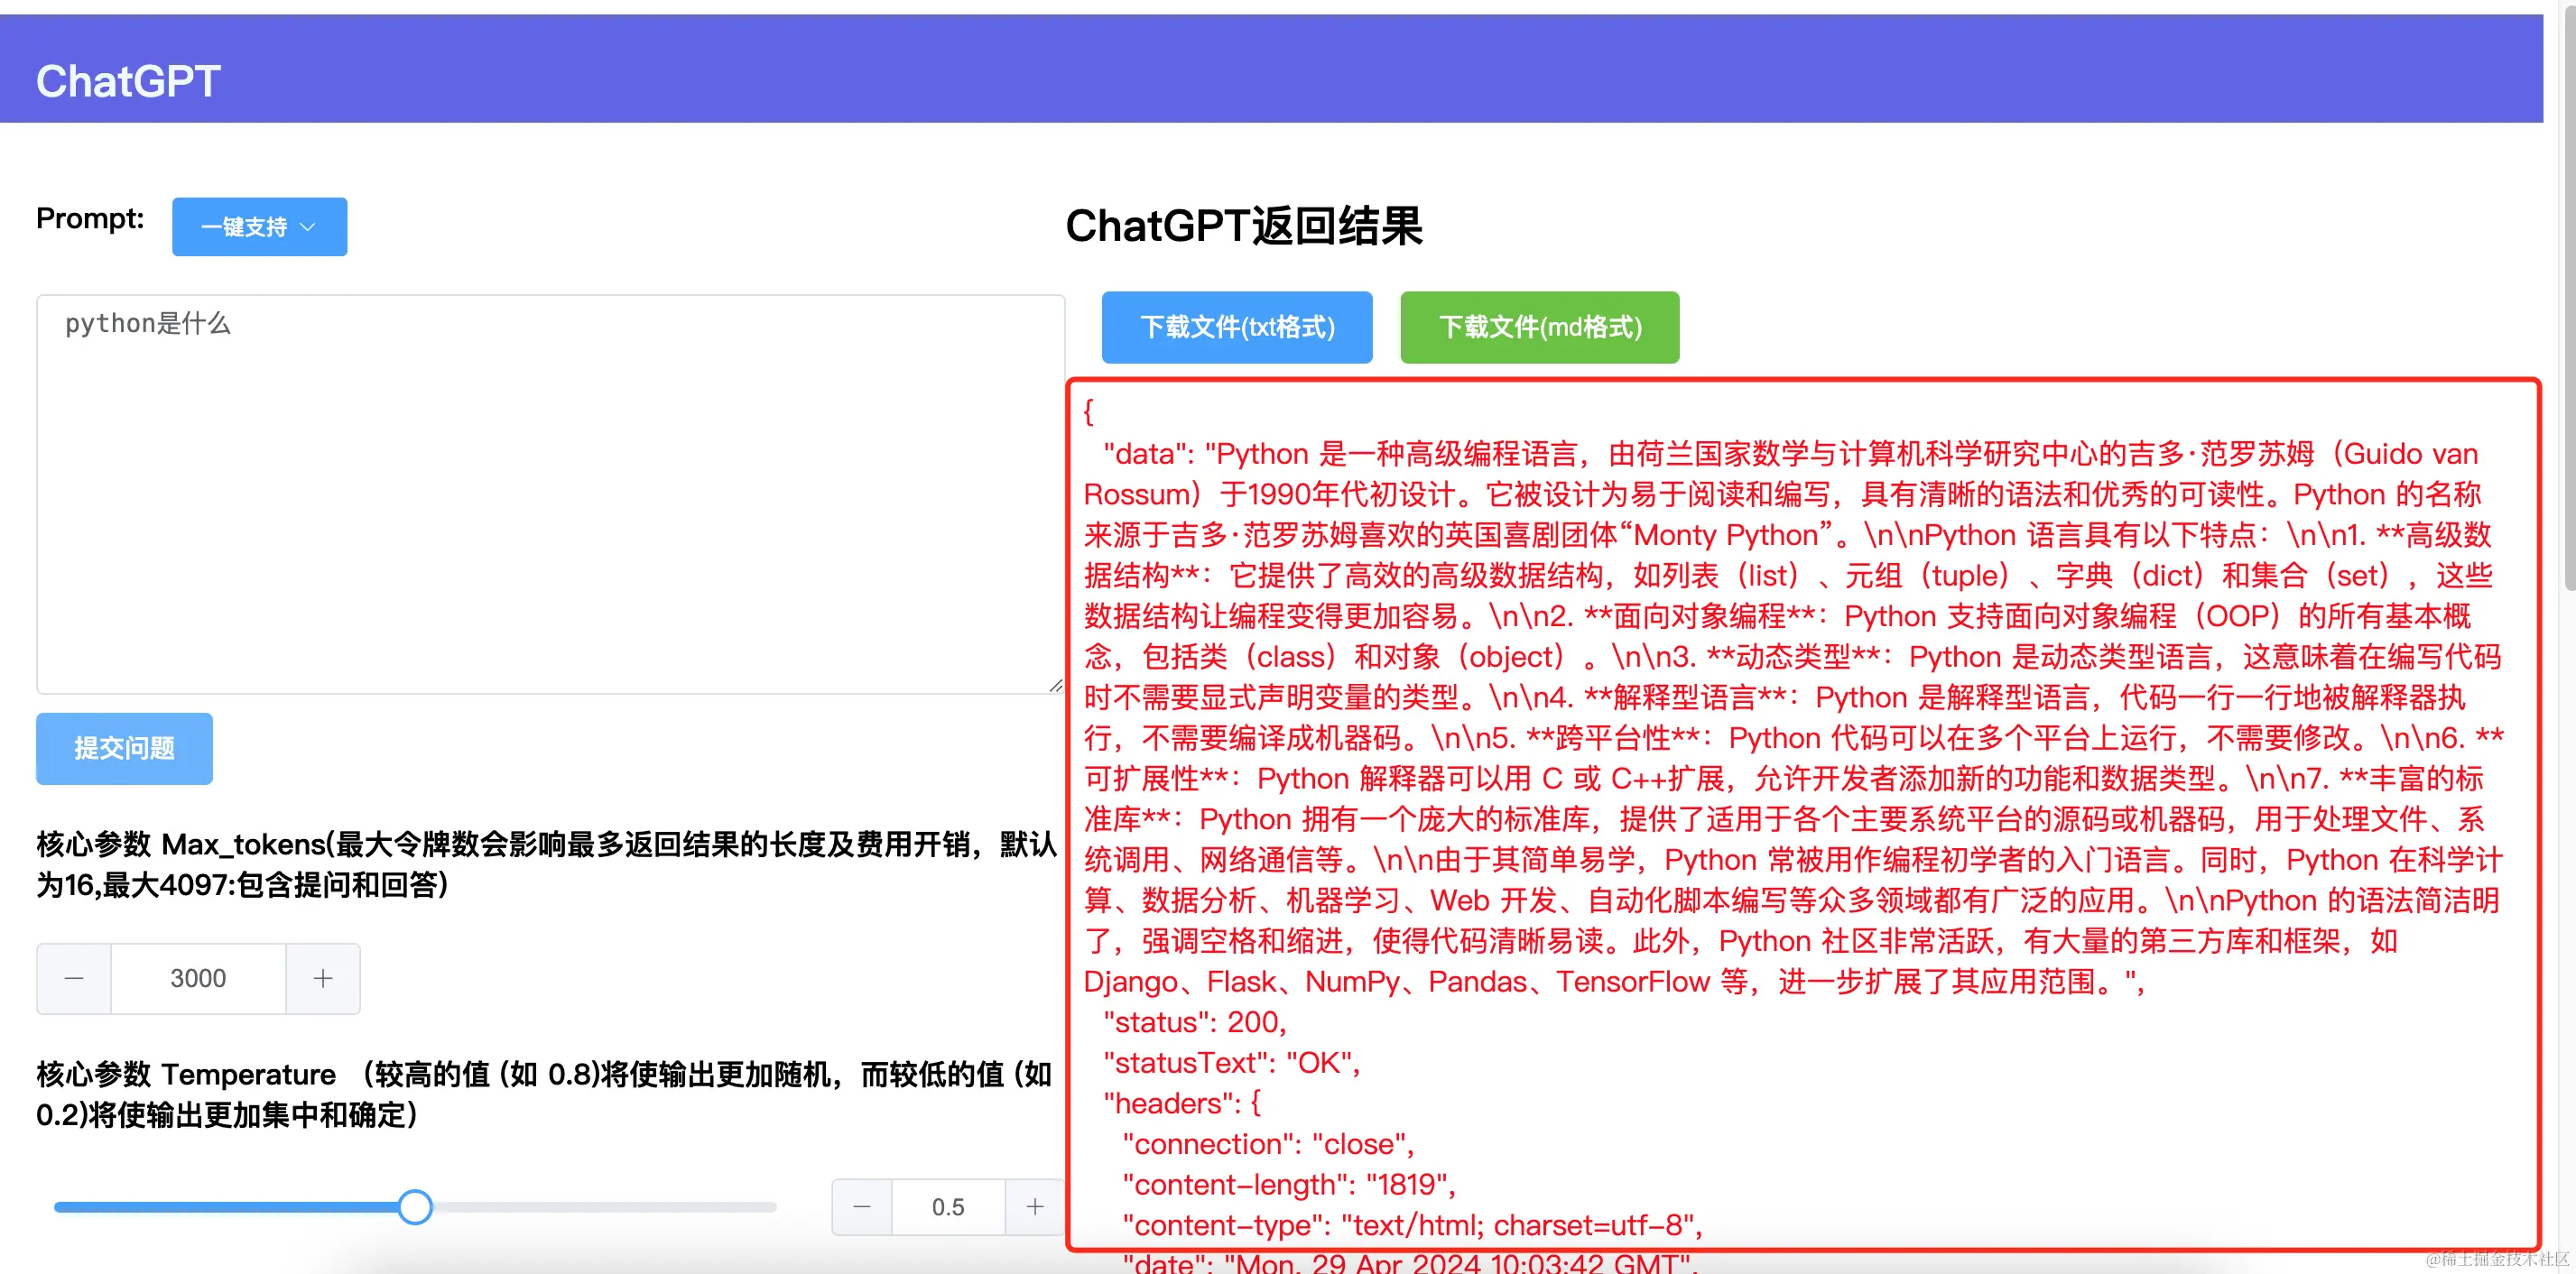Decrease Max_tokens with minus button
This screenshot has width=2576, height=1274.
coord(74,978)
